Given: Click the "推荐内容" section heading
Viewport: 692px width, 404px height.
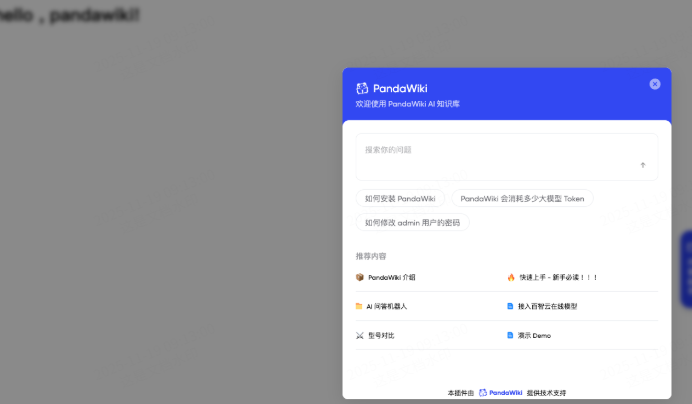Looking at the screenshot, I should (371, 256).
